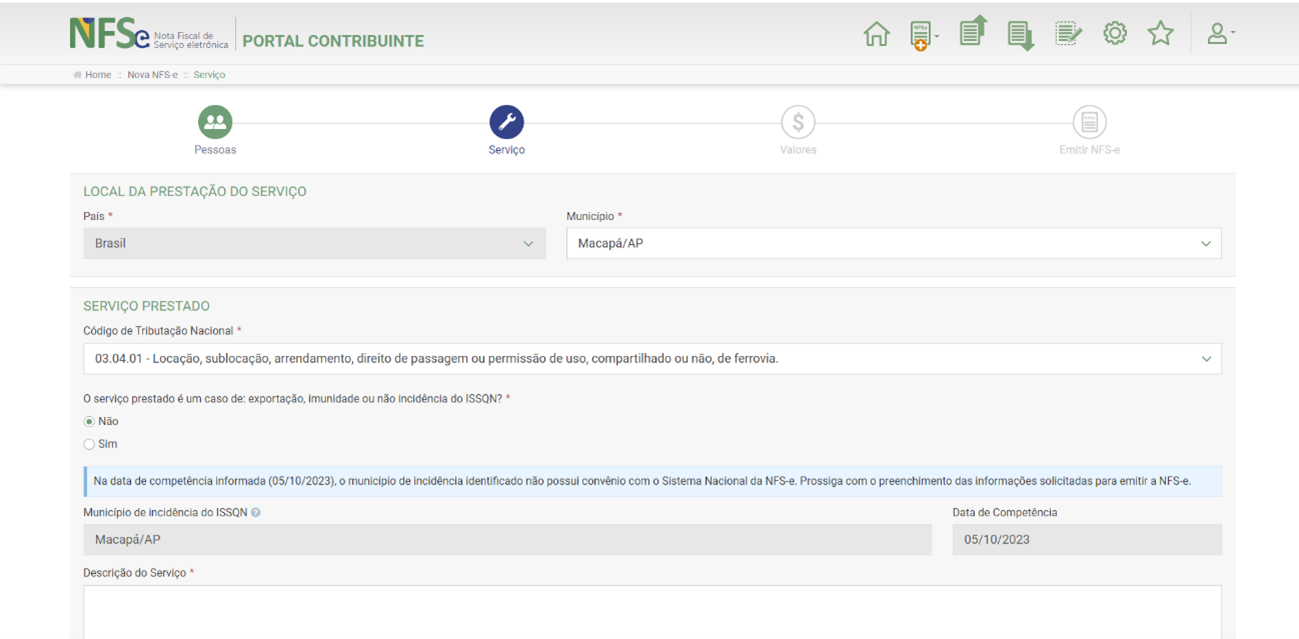Go to the Pessoas step
The height and width of the screenshot is (639, 1299).
point(215,123)
